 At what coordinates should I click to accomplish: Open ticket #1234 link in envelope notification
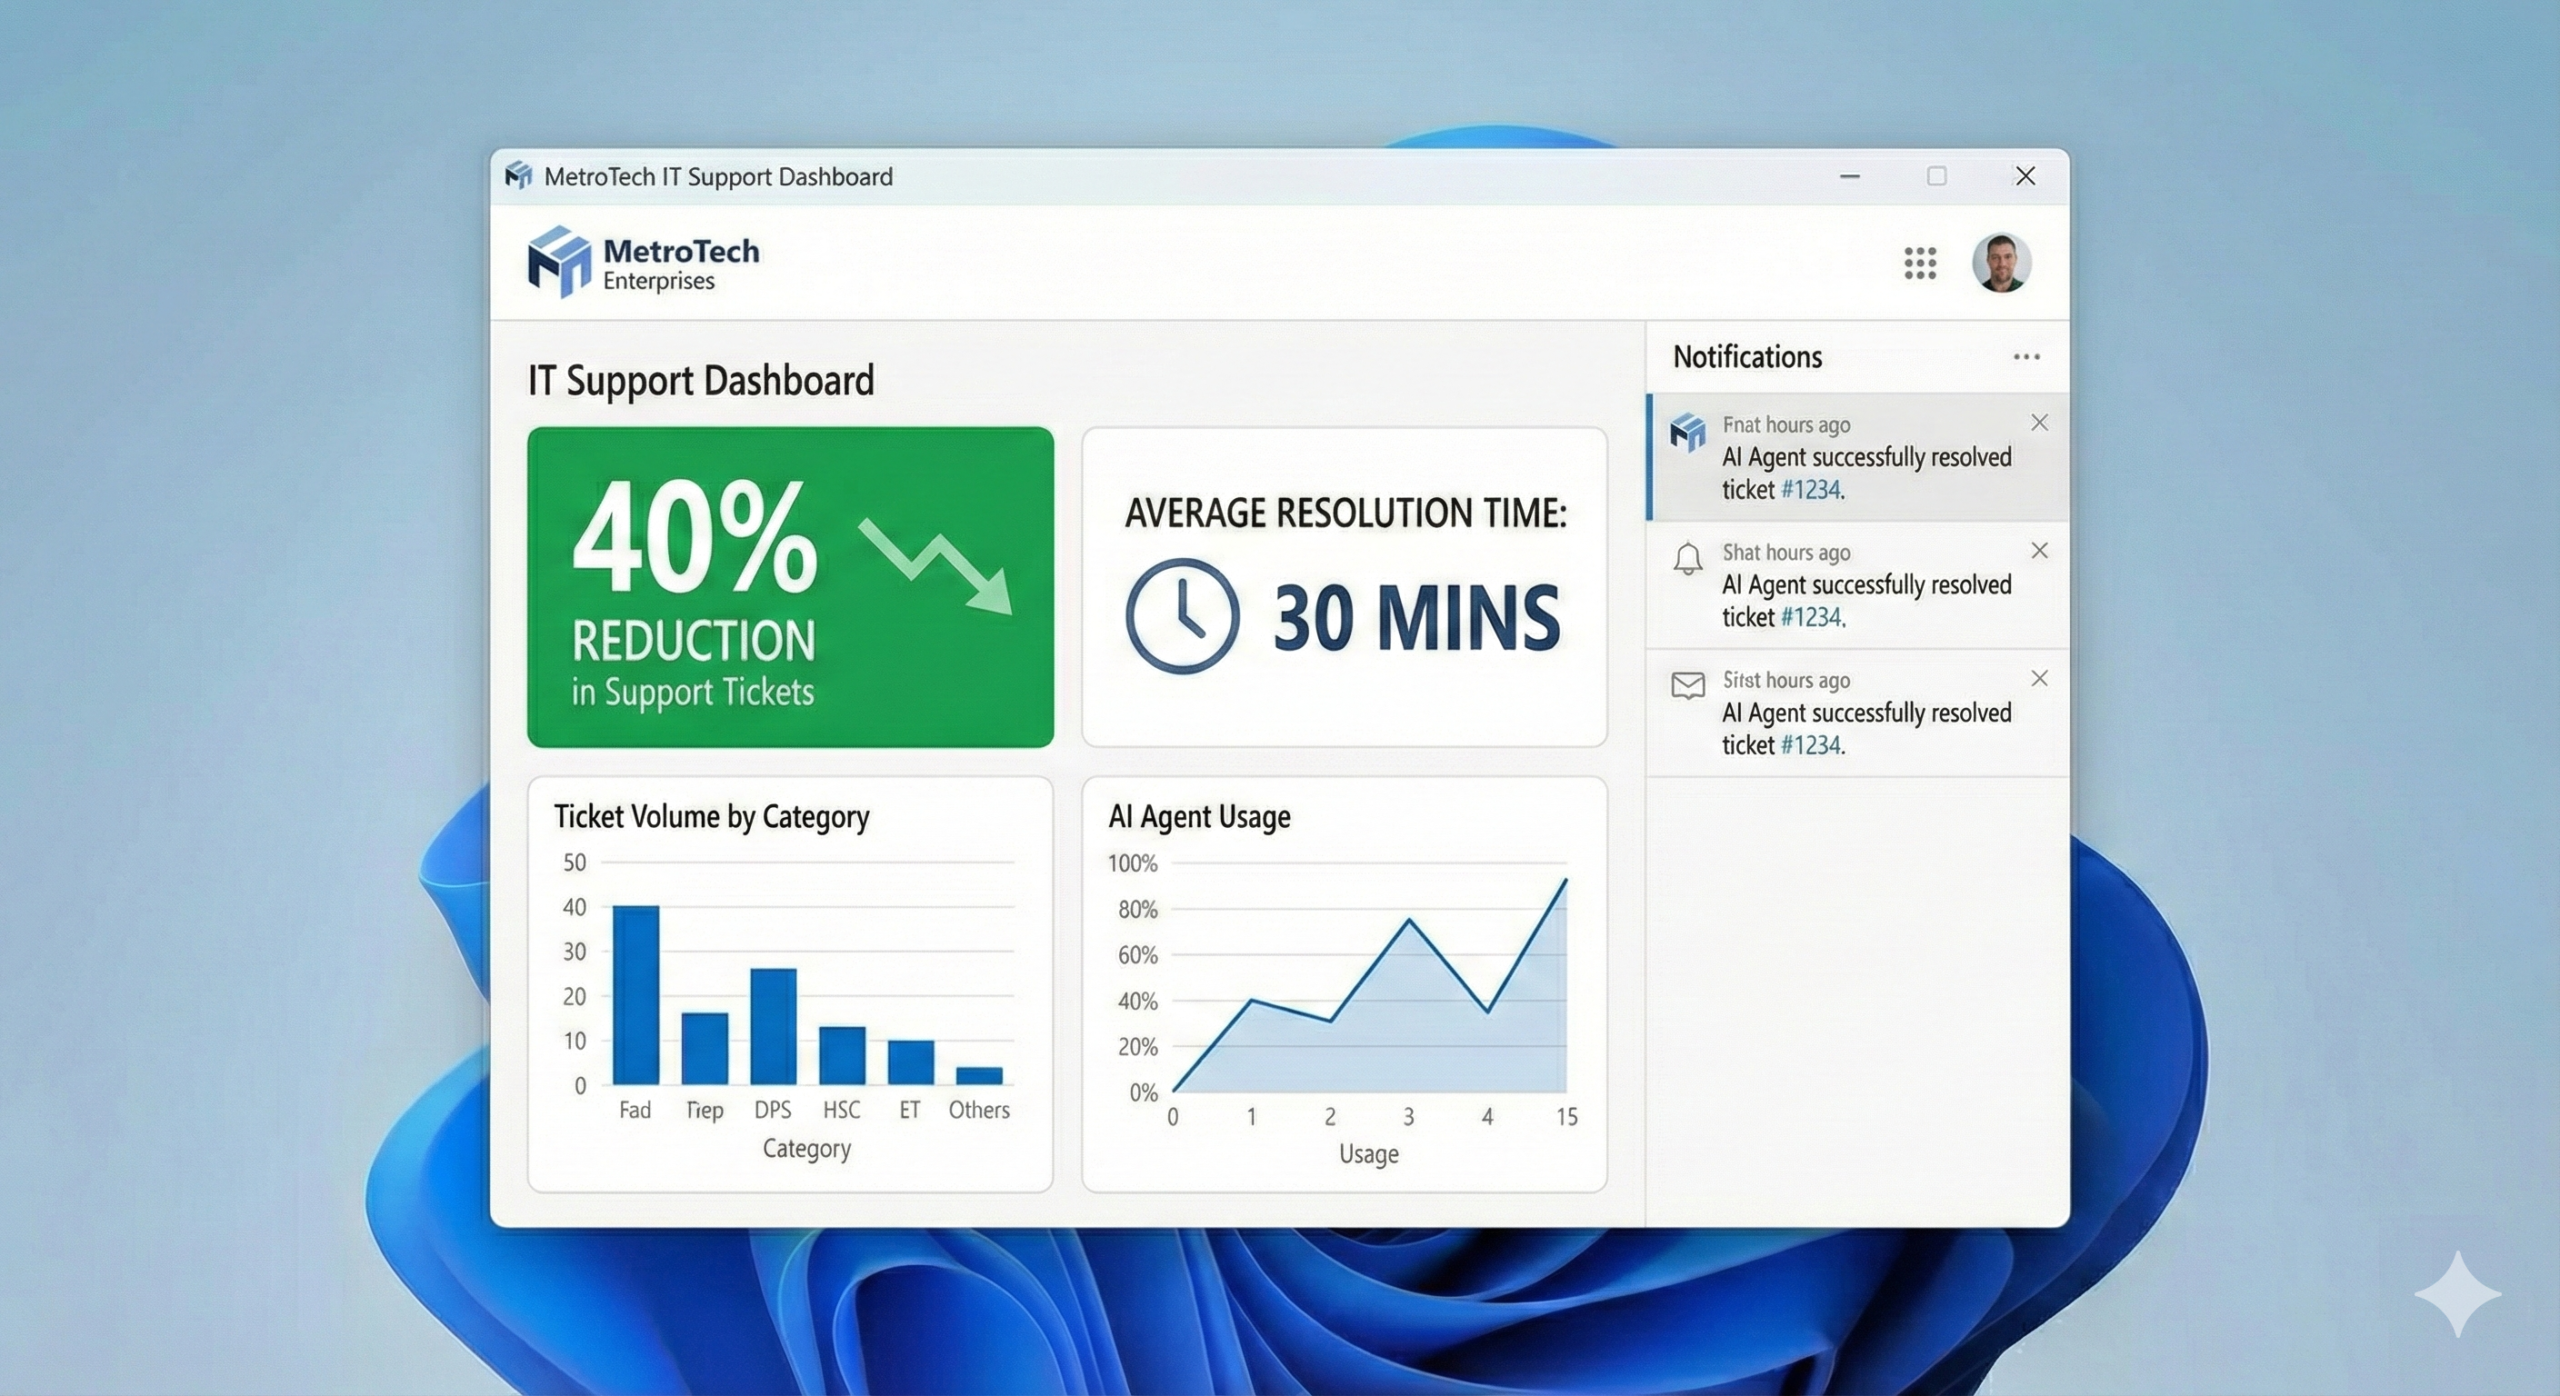click(x=1811, y=746)
